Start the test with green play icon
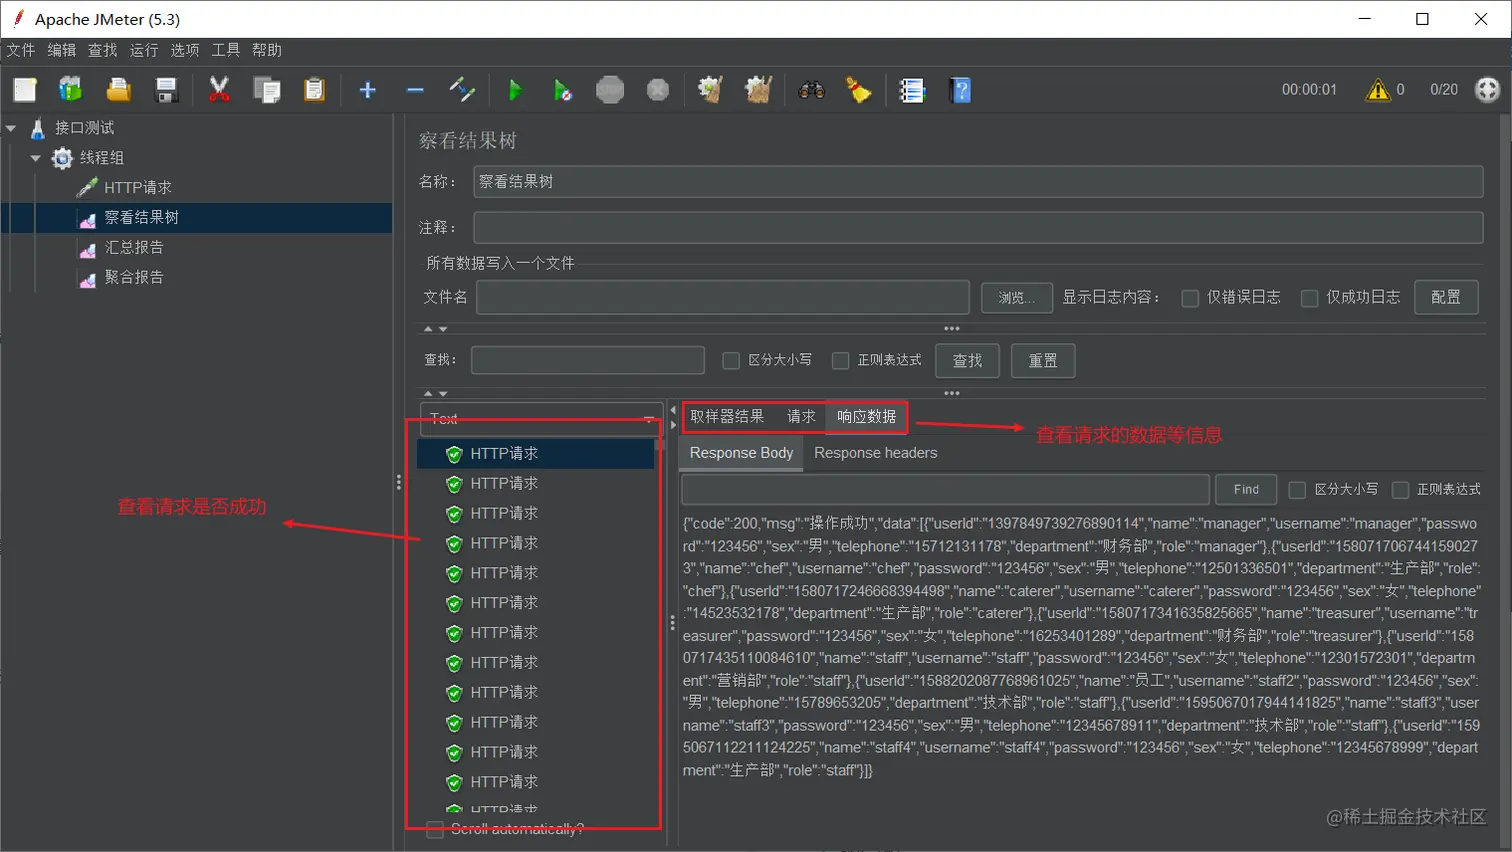This screenshot has width=1512, height=852. 515,90
